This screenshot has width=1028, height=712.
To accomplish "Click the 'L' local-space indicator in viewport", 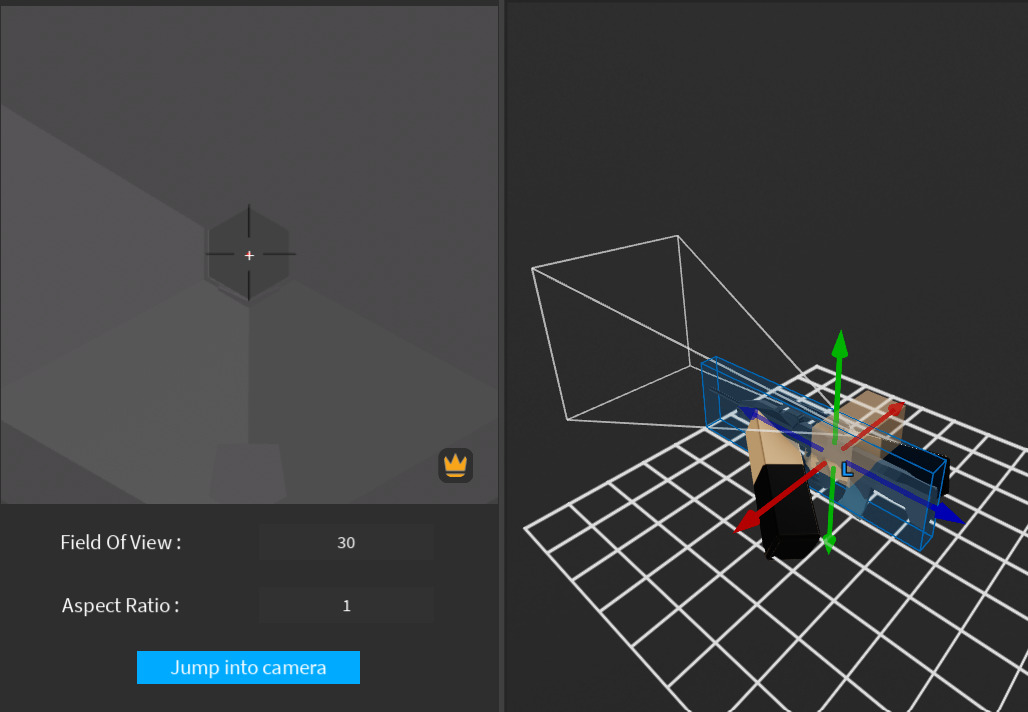I will (x=849, y=466).
